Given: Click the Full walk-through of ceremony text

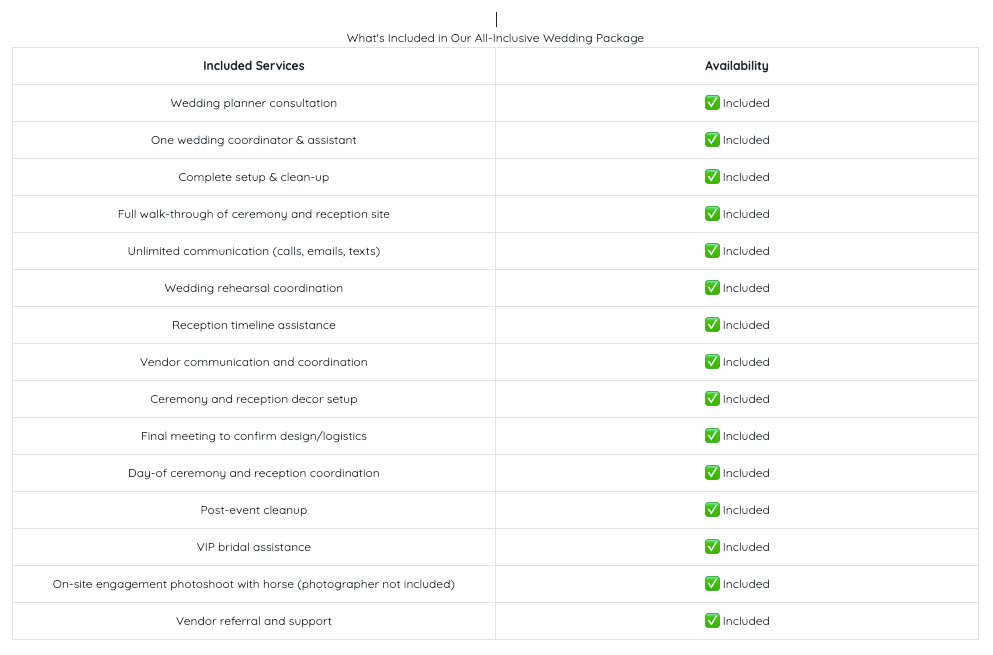Looking at the screenshot, I should pos(253,214).
